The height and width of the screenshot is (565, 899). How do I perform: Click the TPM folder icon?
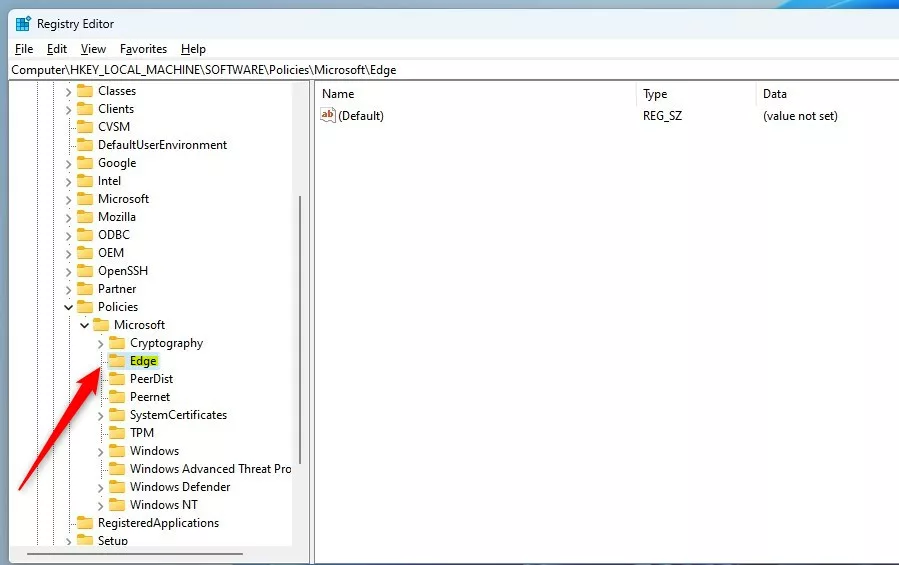117,432
